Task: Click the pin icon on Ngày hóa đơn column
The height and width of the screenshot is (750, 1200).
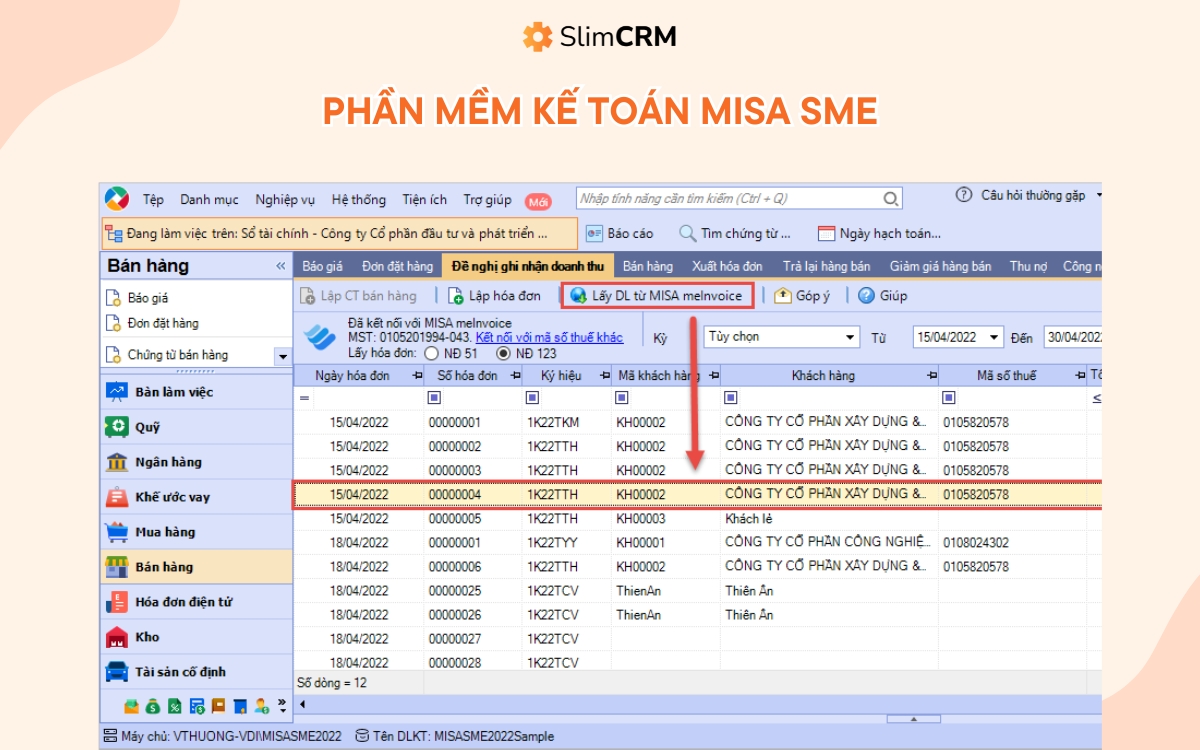Action: (417, 375)
